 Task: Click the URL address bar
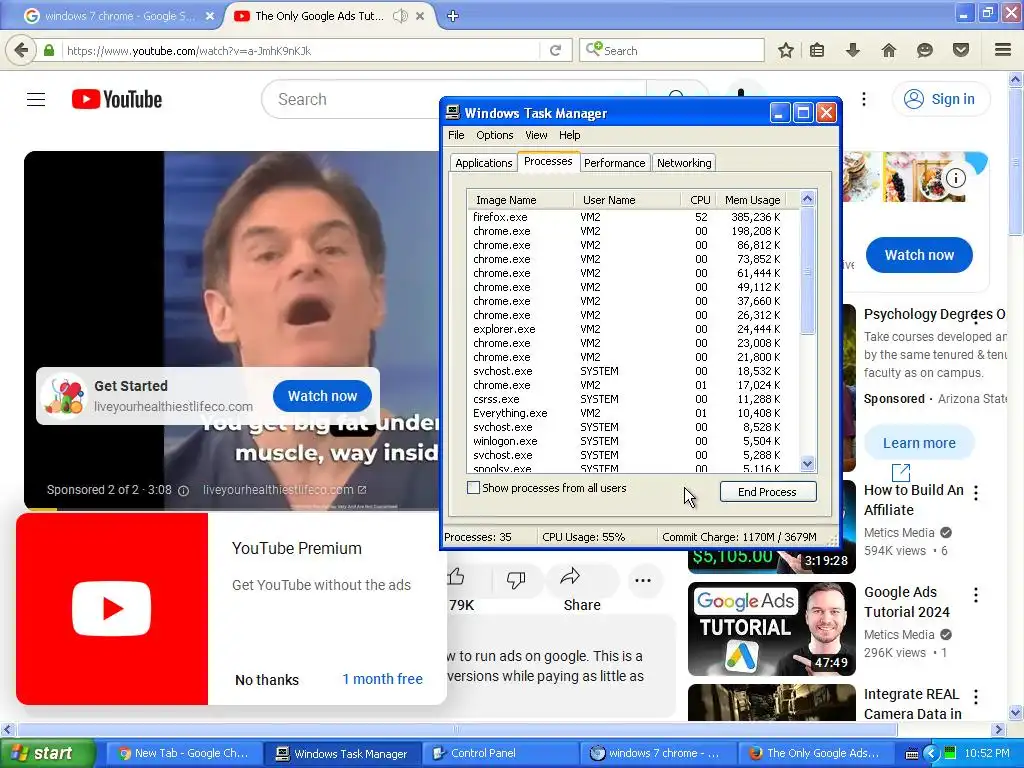(300, 50)
